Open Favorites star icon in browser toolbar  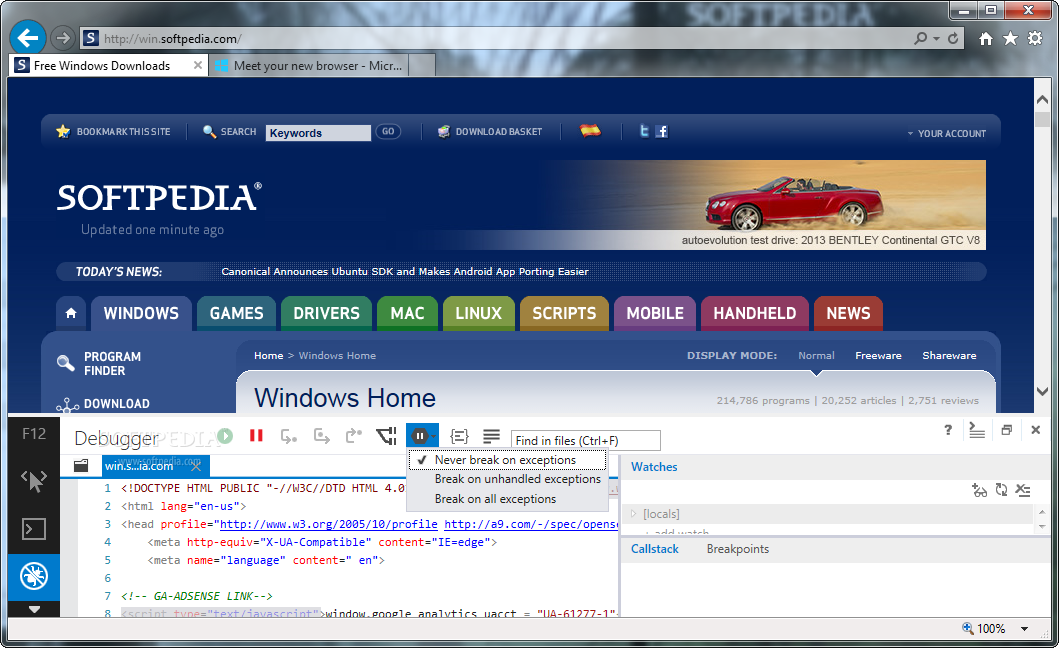tap(1010, 39)
